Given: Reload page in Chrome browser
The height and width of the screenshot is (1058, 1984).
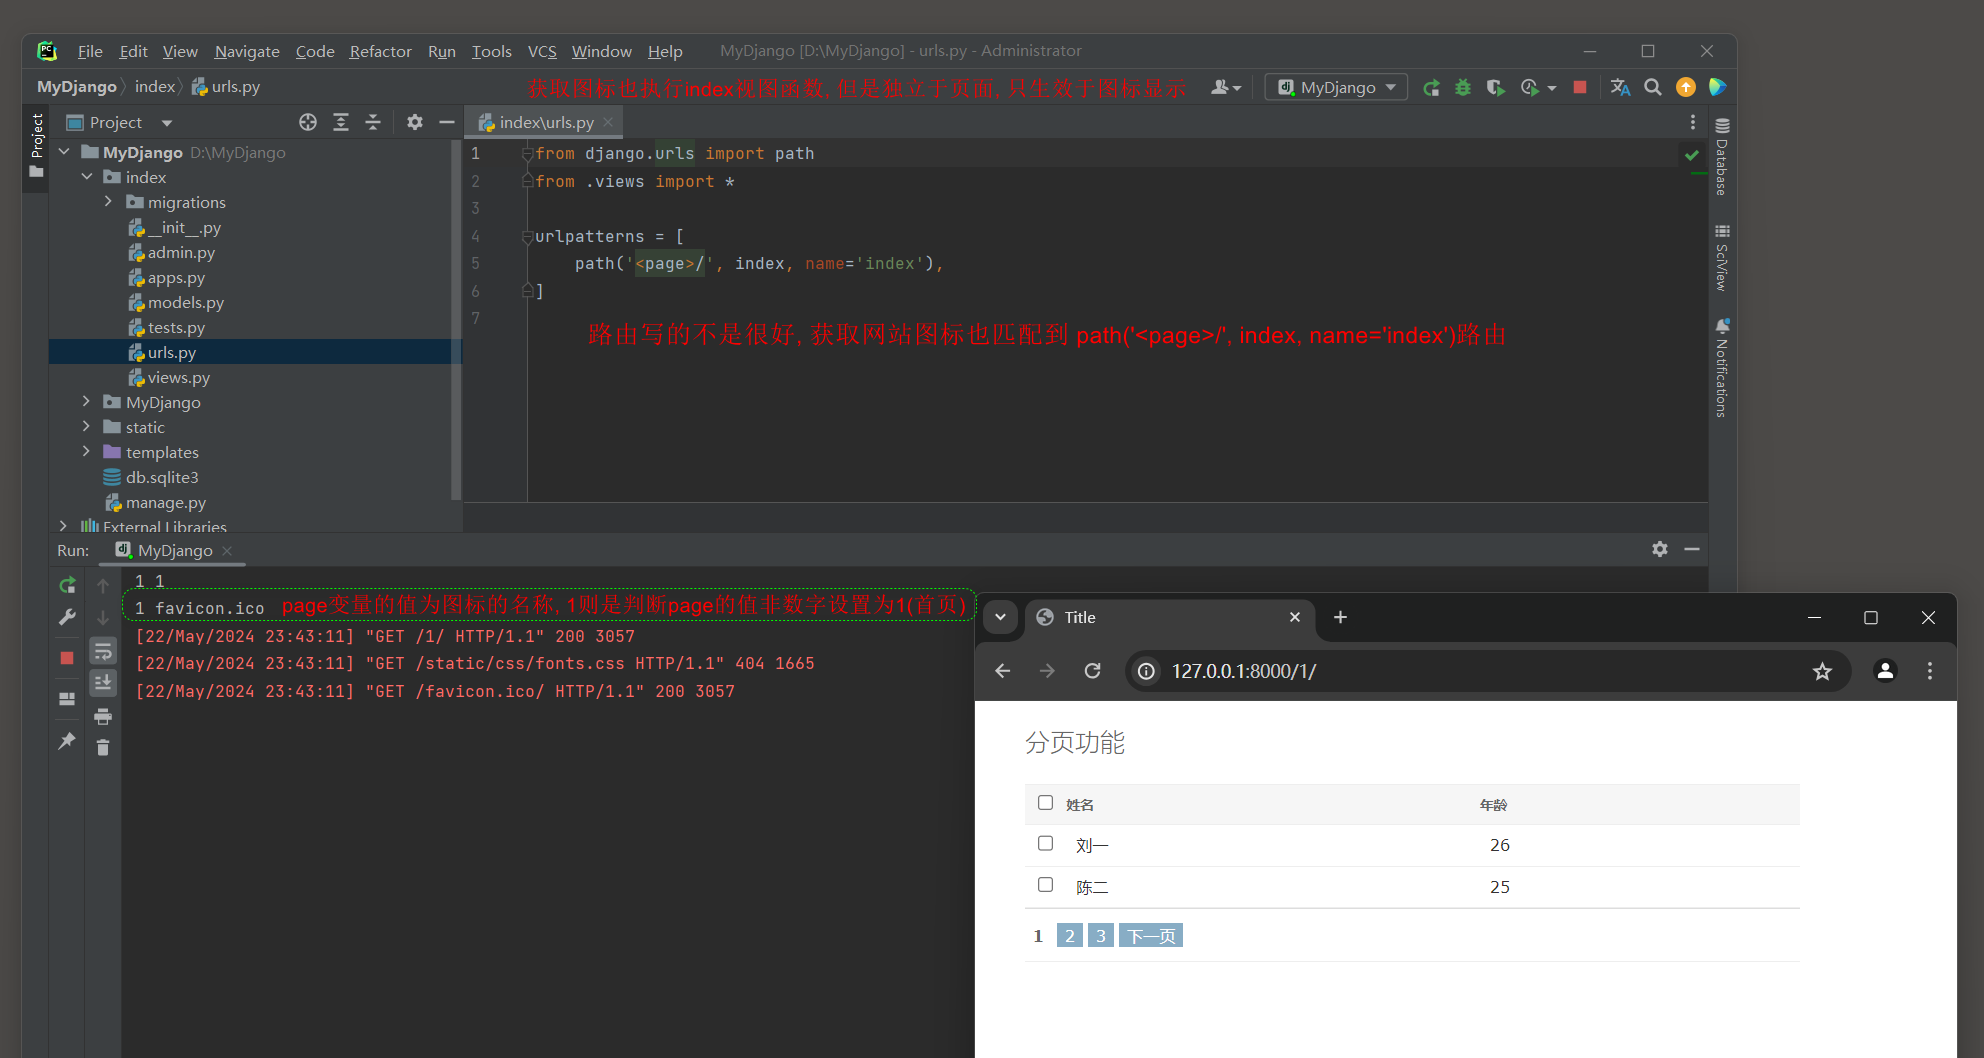Looking at the screenshot, I should tap(1093, 671).
